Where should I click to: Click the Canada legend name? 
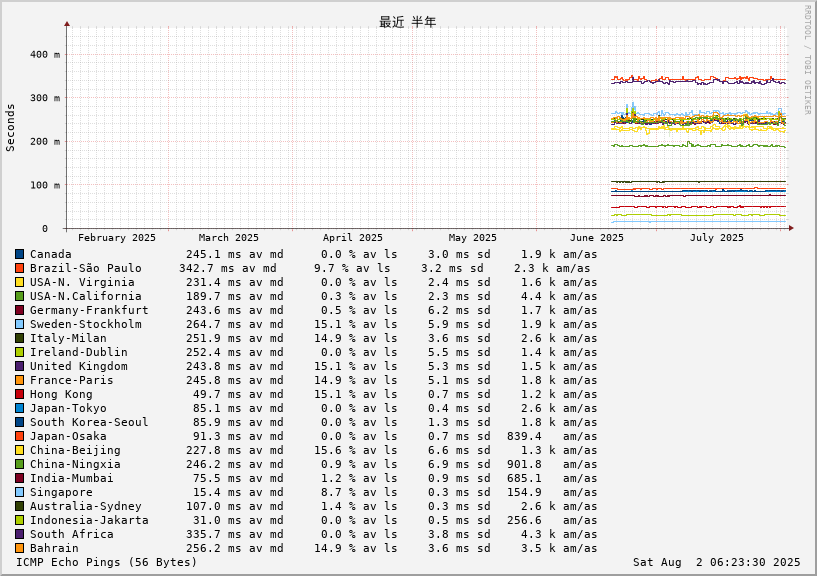coord(51,254)
